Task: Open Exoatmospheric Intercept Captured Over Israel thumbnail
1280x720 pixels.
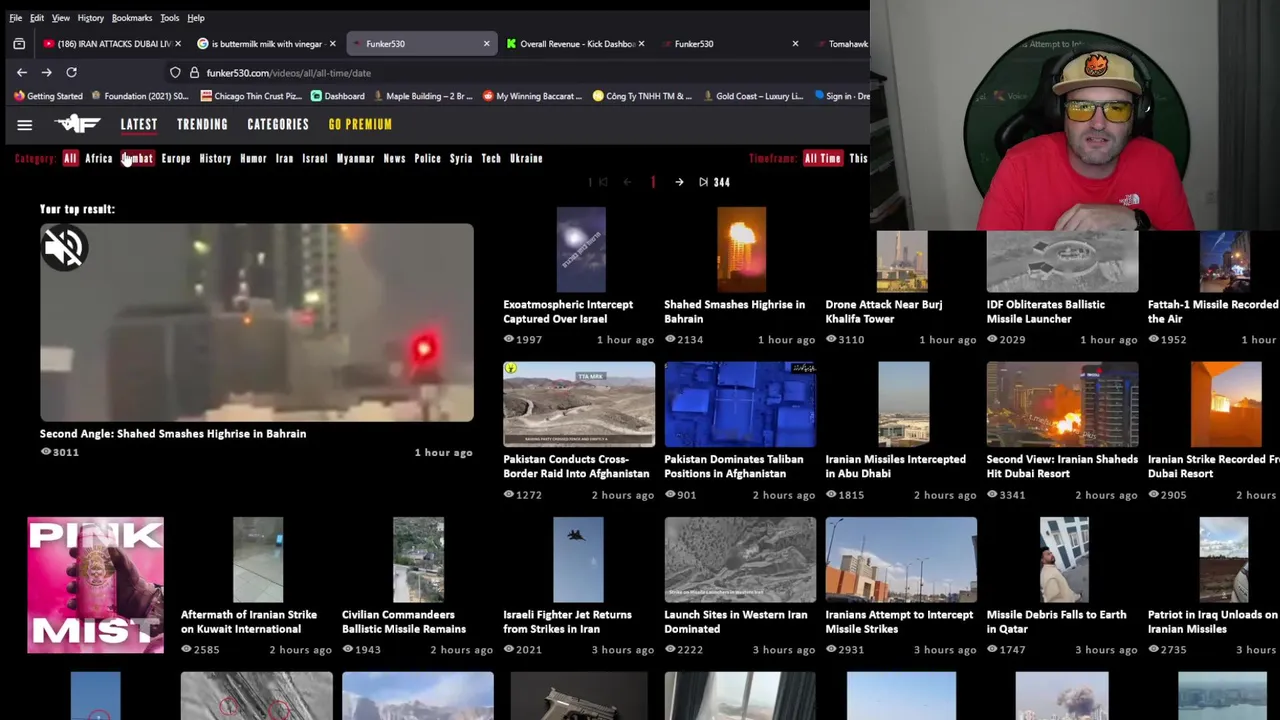Action: coord(581,250)
